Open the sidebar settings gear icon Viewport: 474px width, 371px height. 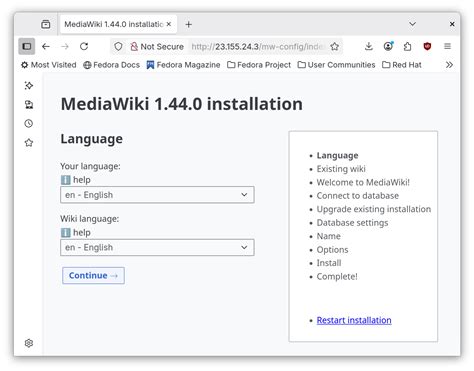coord(29,343)
